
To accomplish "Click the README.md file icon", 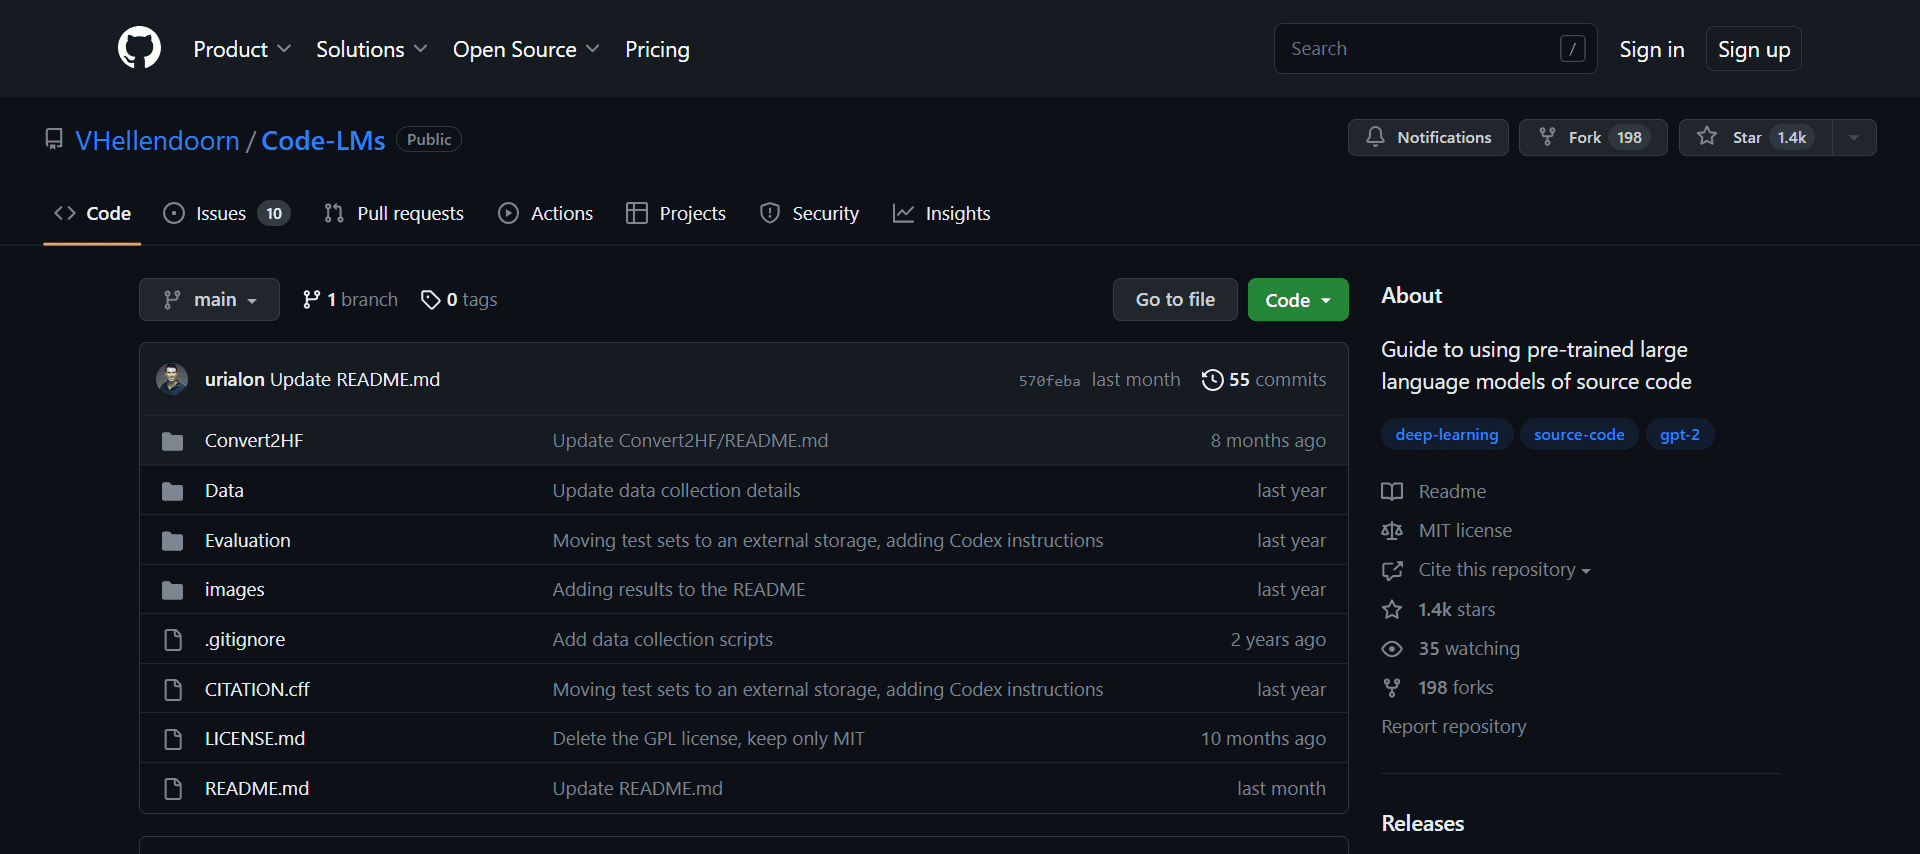I will (x=173, y=789).
